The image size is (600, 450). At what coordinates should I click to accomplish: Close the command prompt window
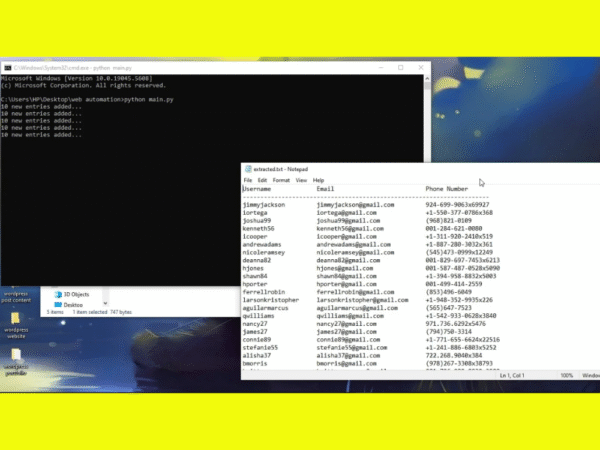click(421, 67)
